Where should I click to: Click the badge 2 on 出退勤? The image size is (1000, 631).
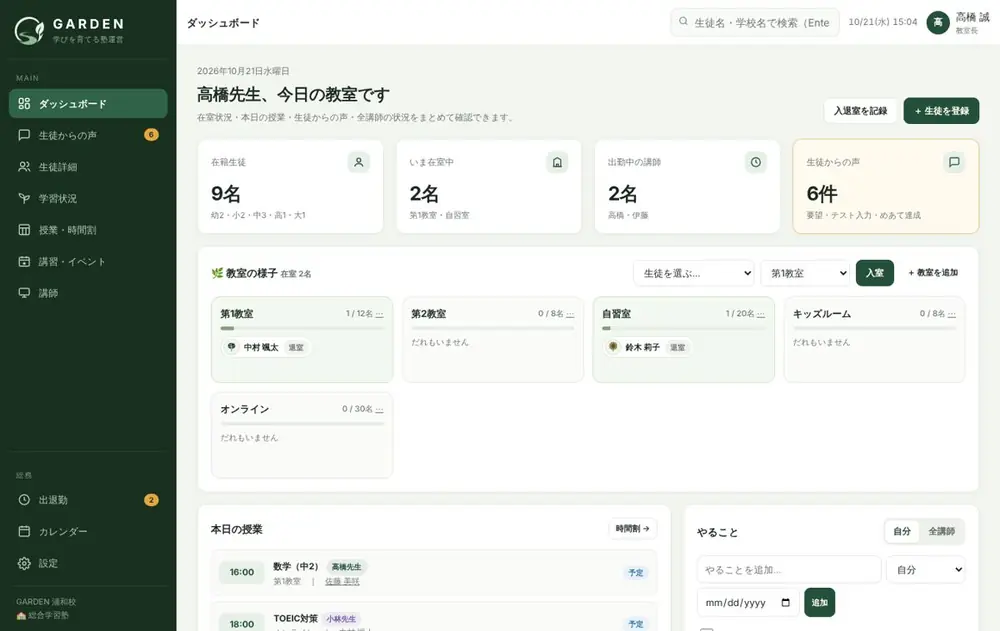[151, 500]
